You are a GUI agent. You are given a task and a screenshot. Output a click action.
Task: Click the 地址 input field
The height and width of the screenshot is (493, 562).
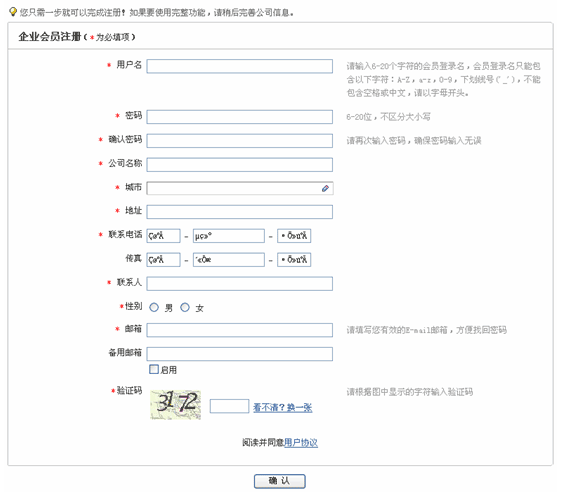(240, 212)
